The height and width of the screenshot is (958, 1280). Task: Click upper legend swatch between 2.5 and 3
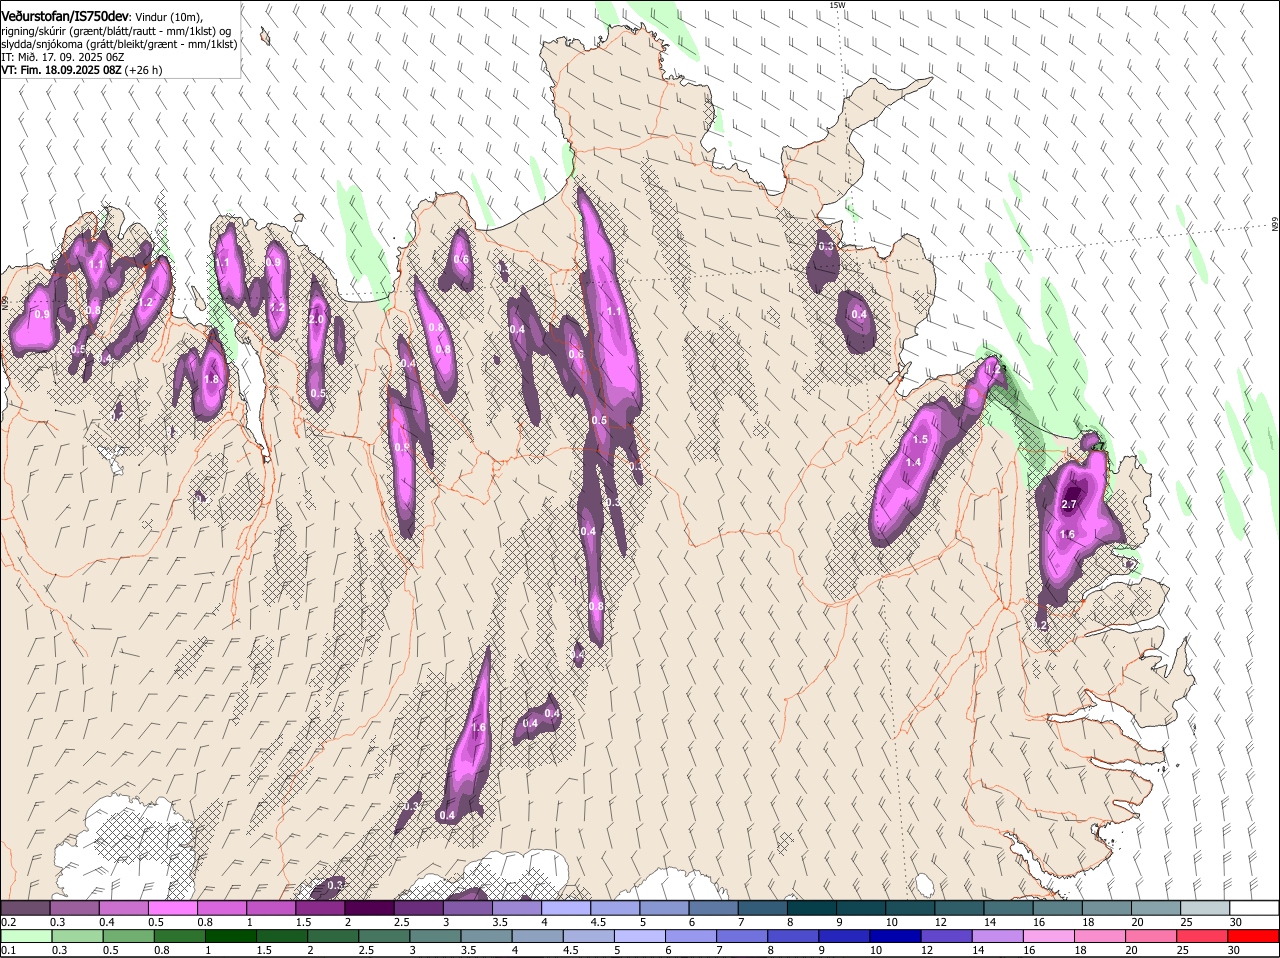point(417,907)
